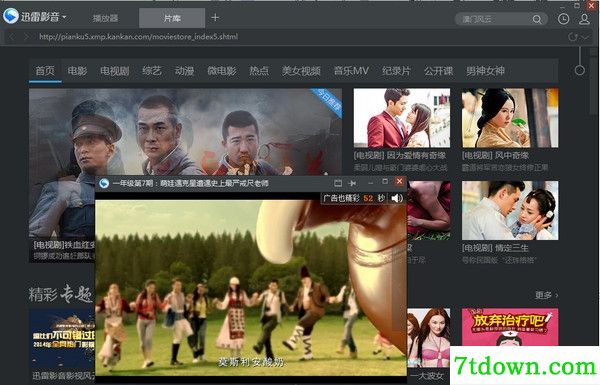Open the 微电影 category
This screenshot has width=600, height=385.
click(x=222, y=71)
